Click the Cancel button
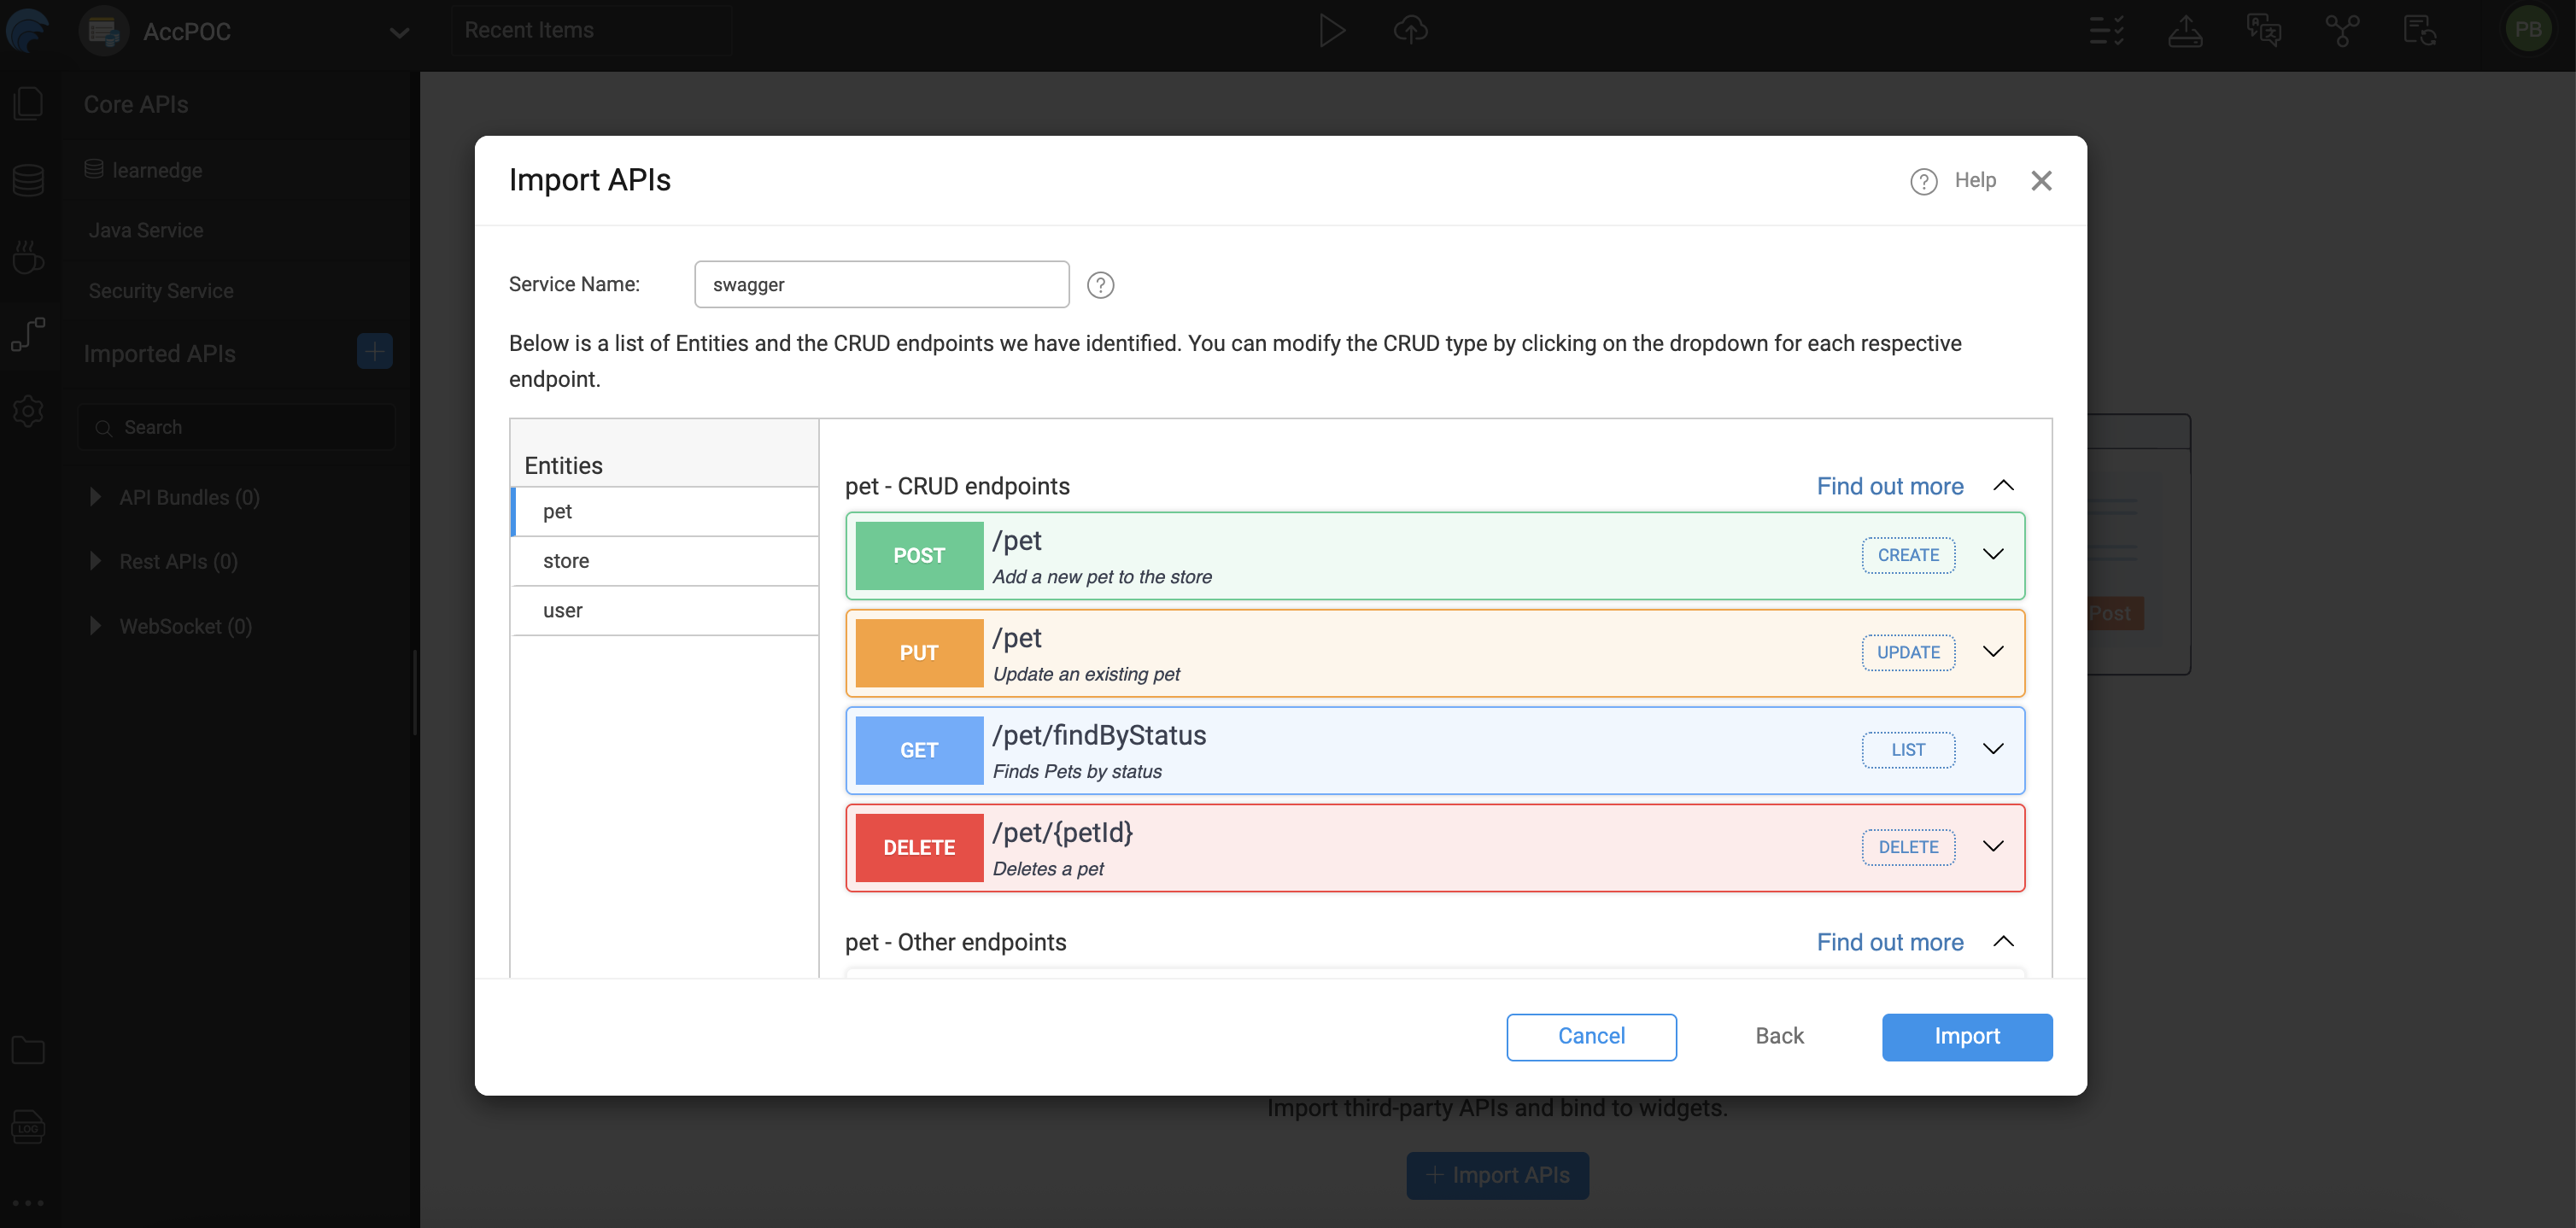The height and width of the screenshot is (1228, 2576). tap(1591, 1036)
